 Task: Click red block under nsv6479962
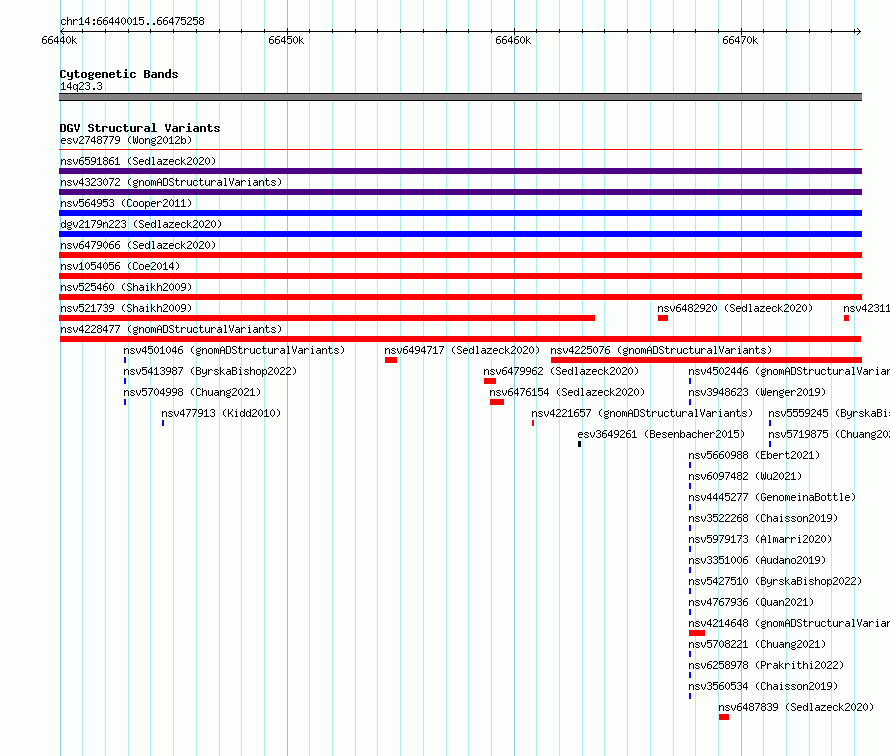(x=490, y=381)
